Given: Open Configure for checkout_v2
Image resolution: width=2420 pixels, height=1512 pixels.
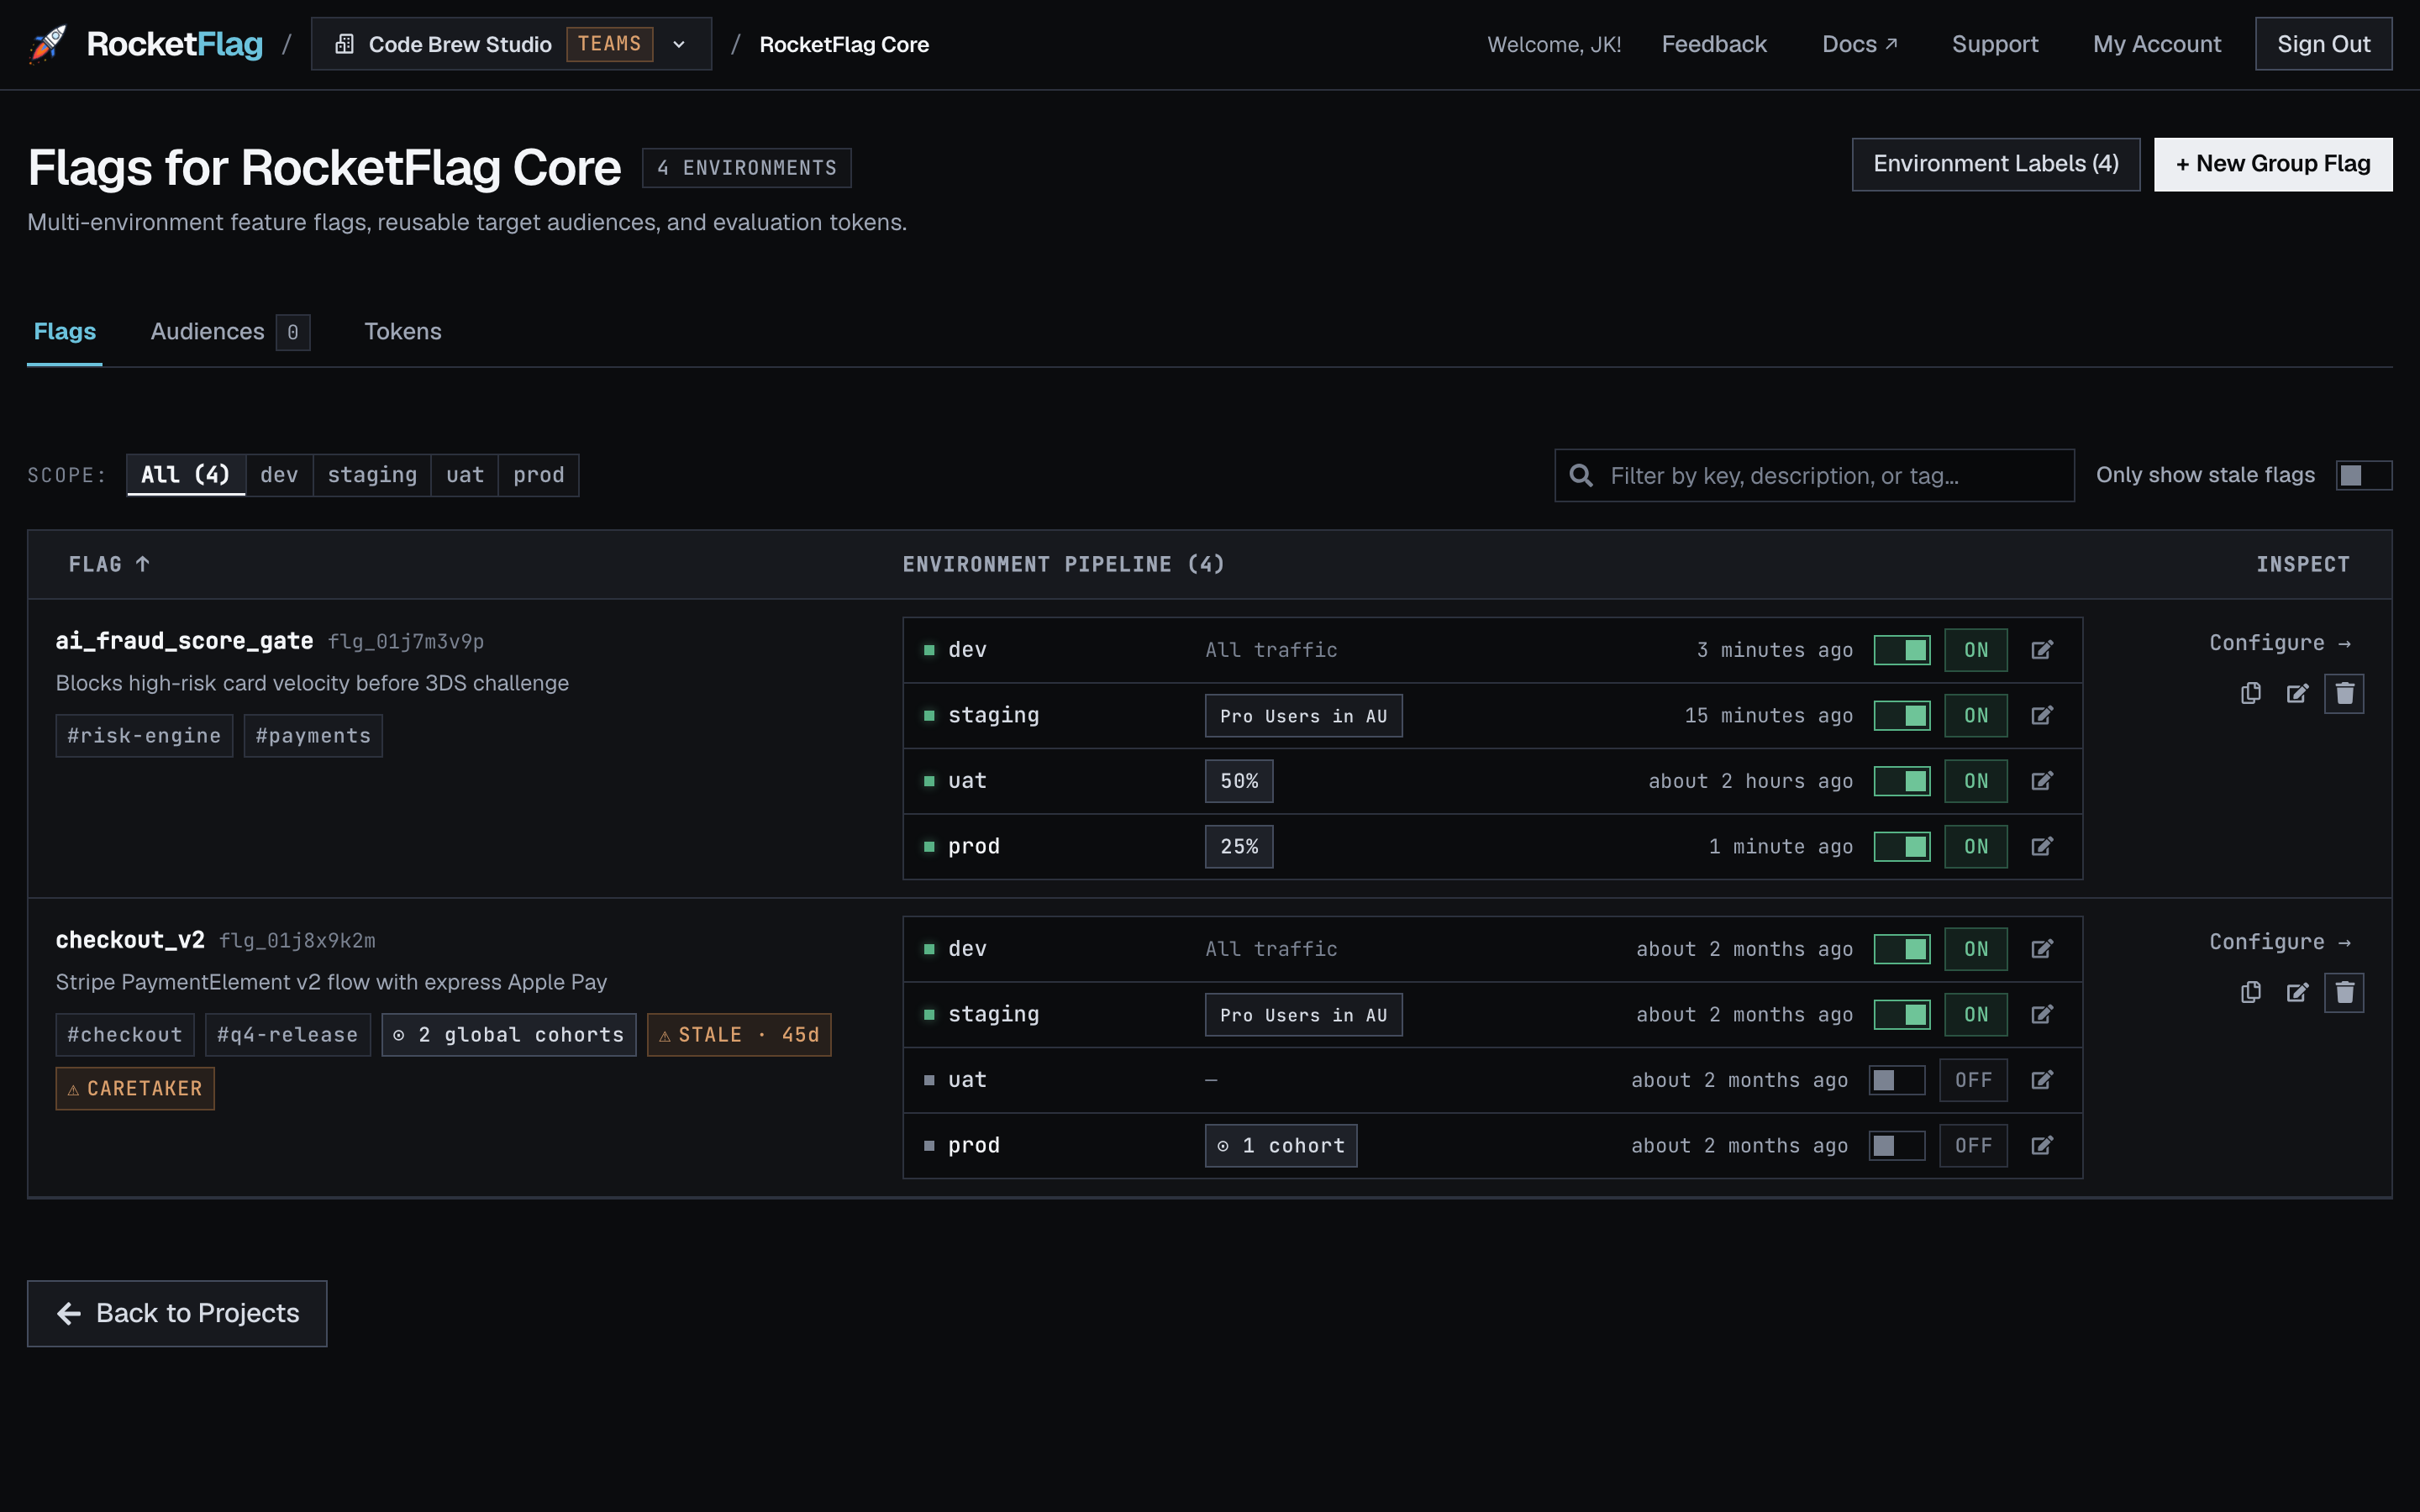Looking at the screenshot, I should (2280, 942).
